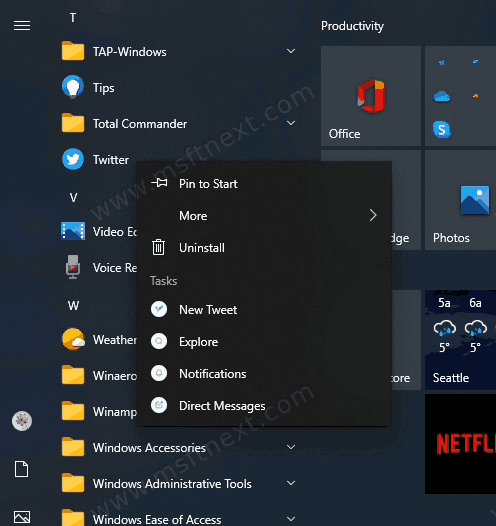Select Notifications task

(264, 373)
